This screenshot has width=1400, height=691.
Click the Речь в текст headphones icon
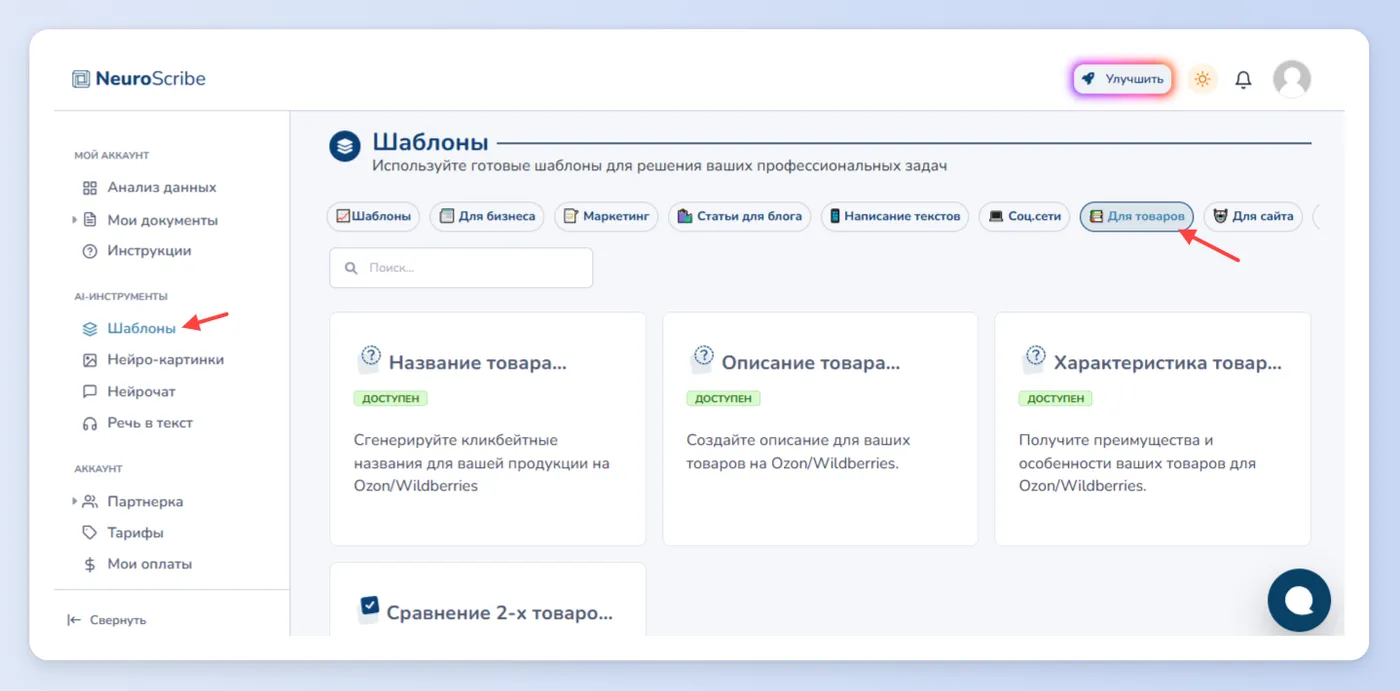click(90, 423)
